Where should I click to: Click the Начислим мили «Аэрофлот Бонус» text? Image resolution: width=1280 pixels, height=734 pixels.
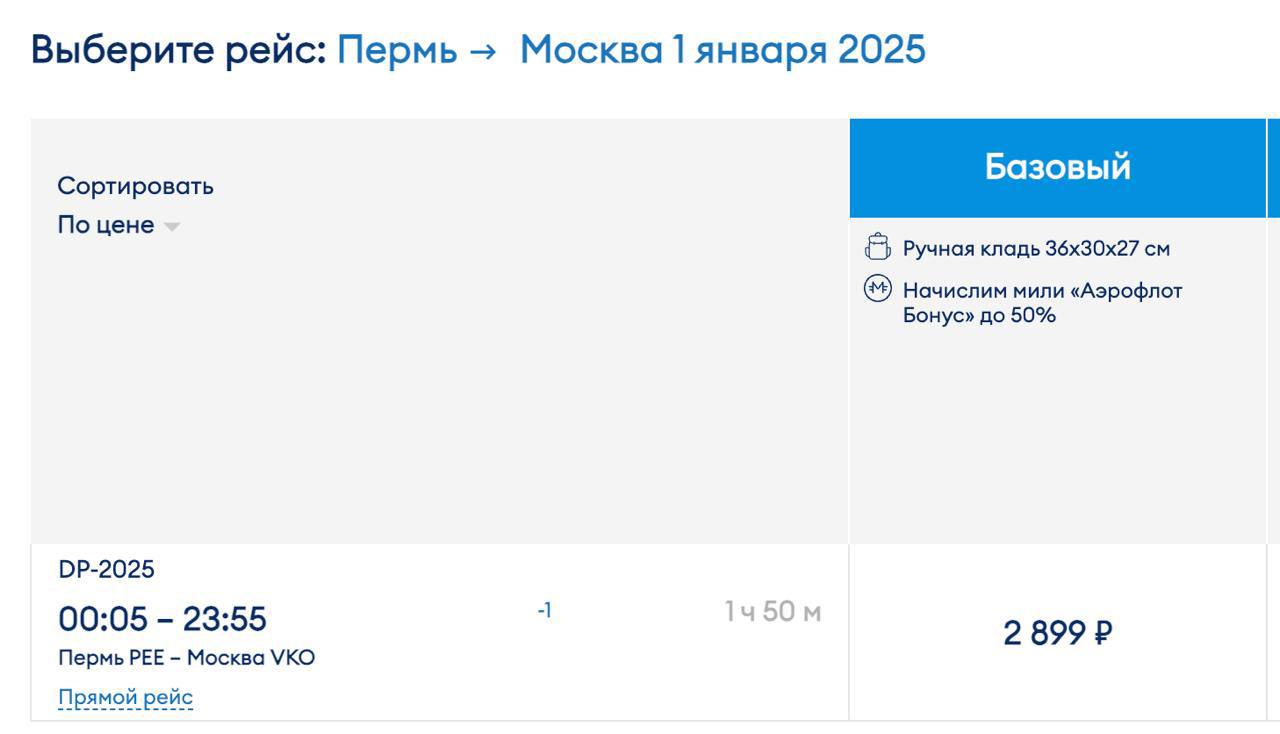[x=1042, y=303]
